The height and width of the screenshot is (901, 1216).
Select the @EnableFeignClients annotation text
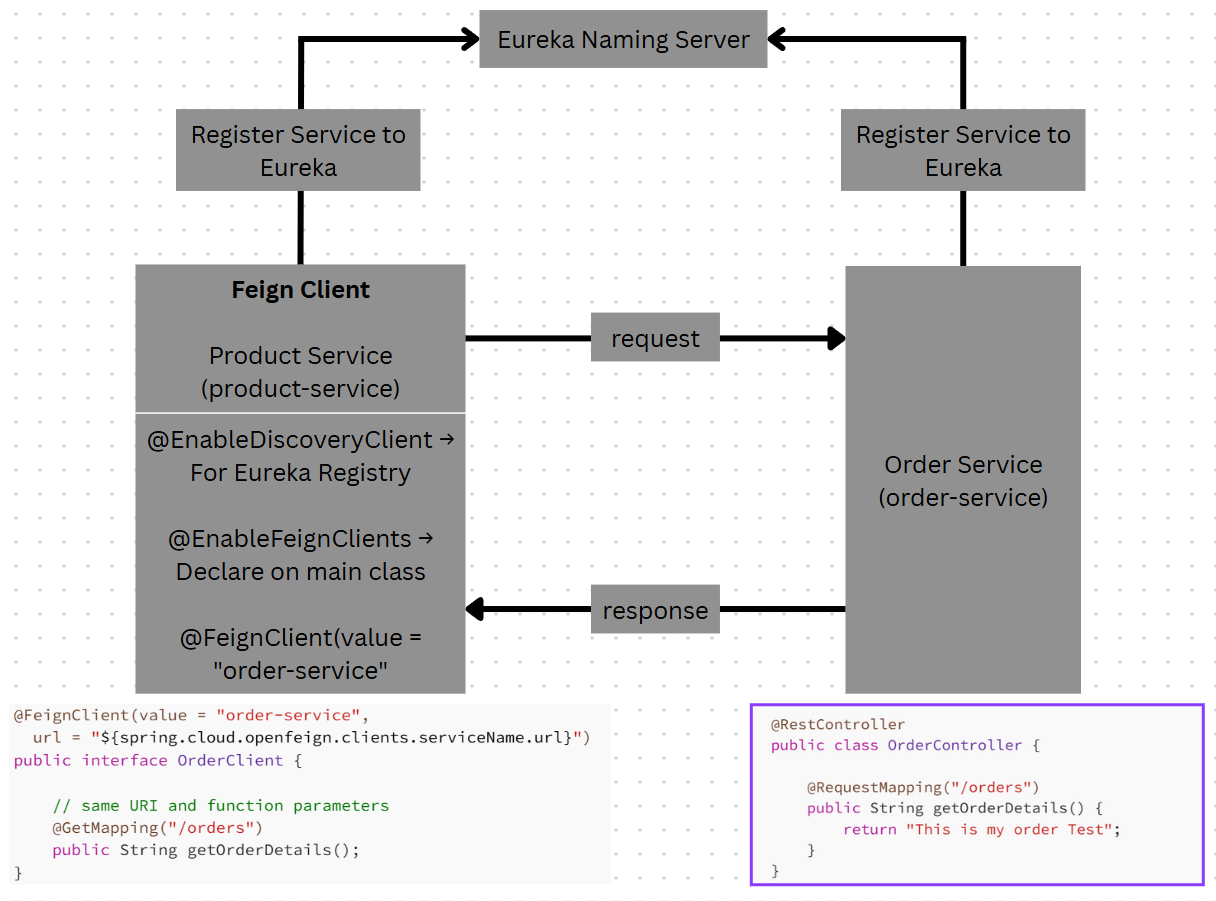pos(300,555)
